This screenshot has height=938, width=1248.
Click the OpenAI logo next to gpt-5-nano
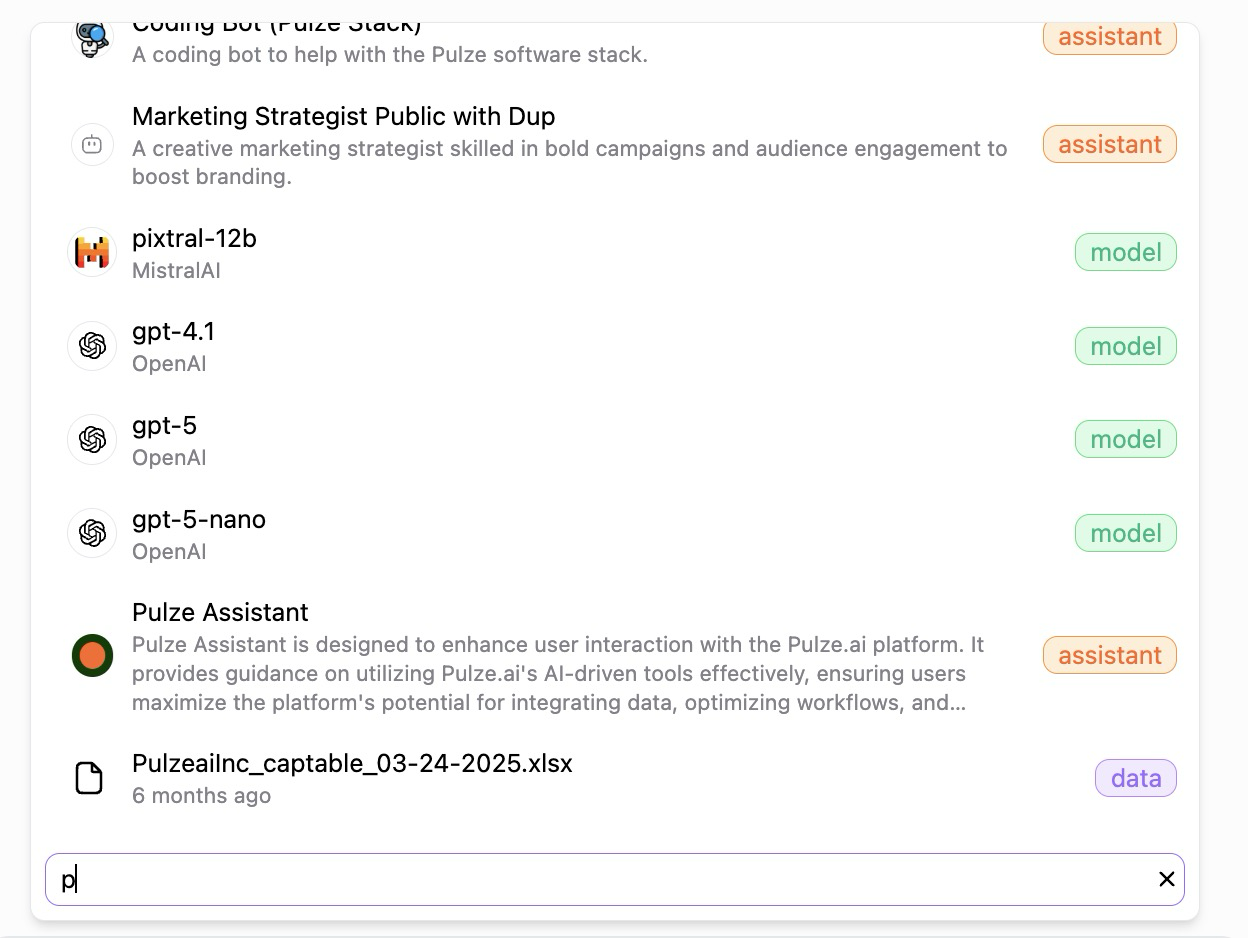92,533
